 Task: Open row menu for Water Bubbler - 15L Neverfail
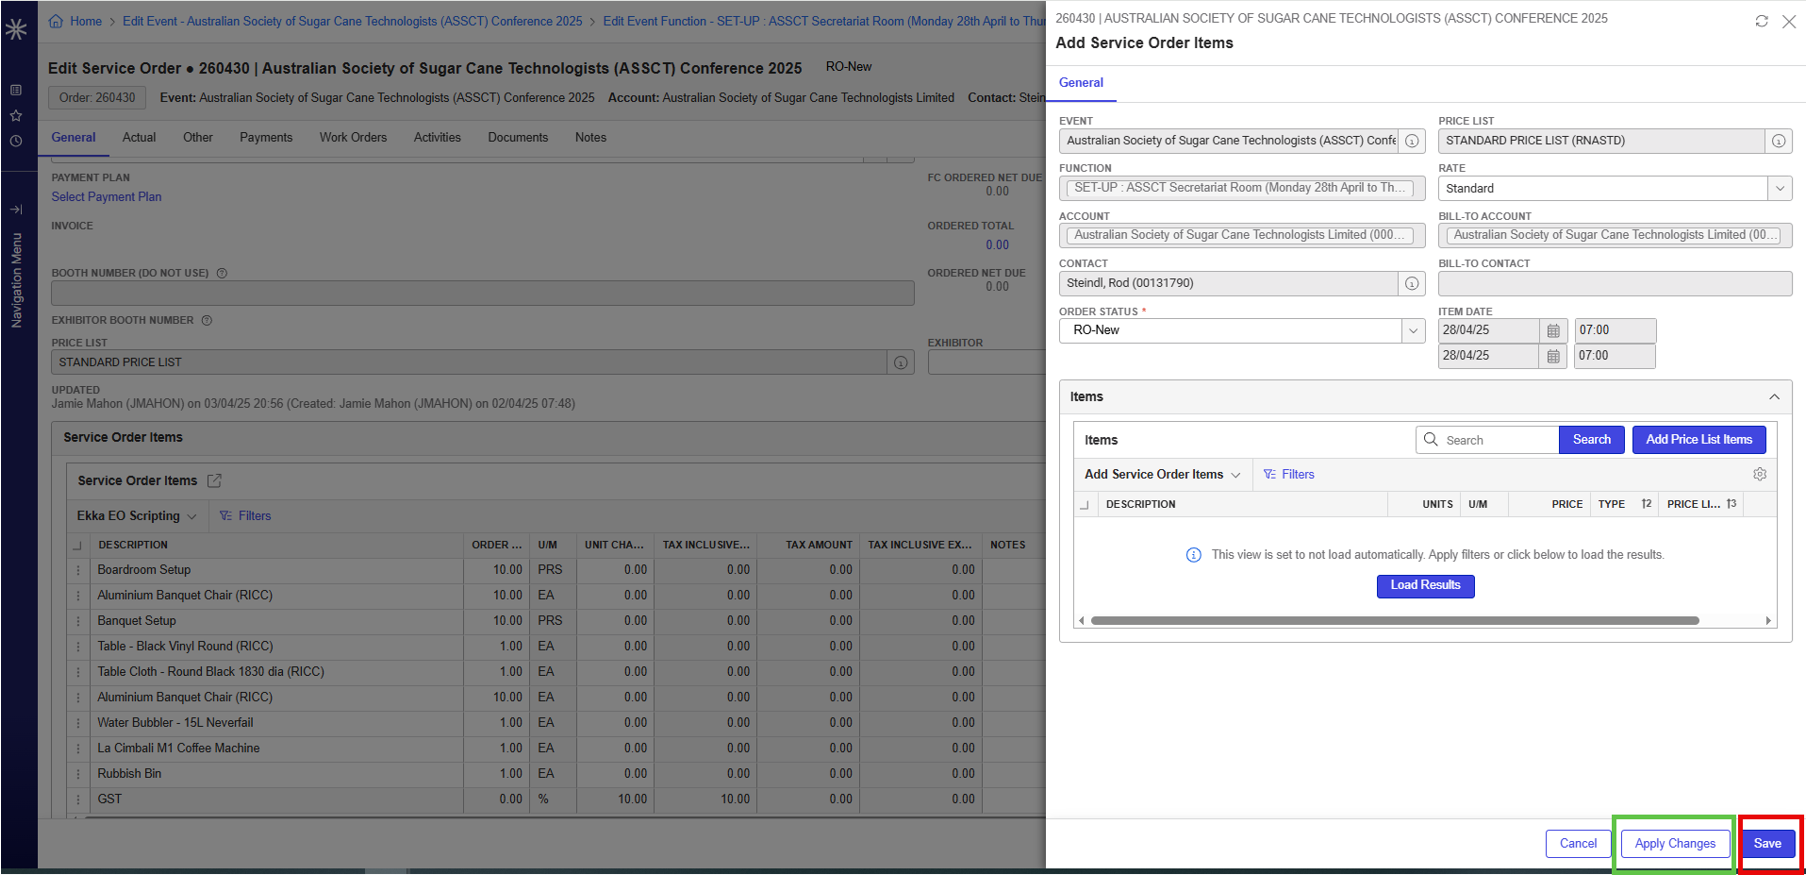78,723
